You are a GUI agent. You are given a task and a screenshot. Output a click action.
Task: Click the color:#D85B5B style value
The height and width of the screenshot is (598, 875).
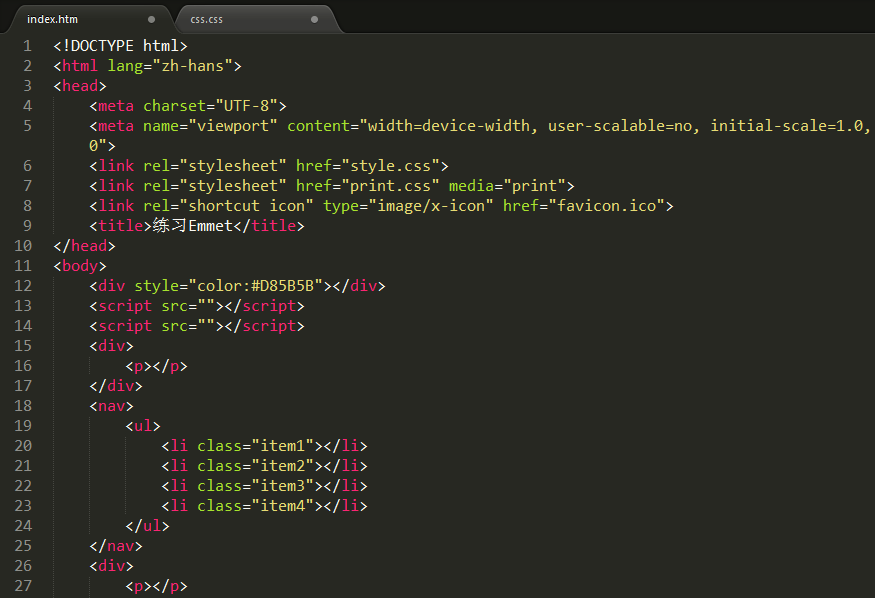pyautogui.click(x=256, y=286)
